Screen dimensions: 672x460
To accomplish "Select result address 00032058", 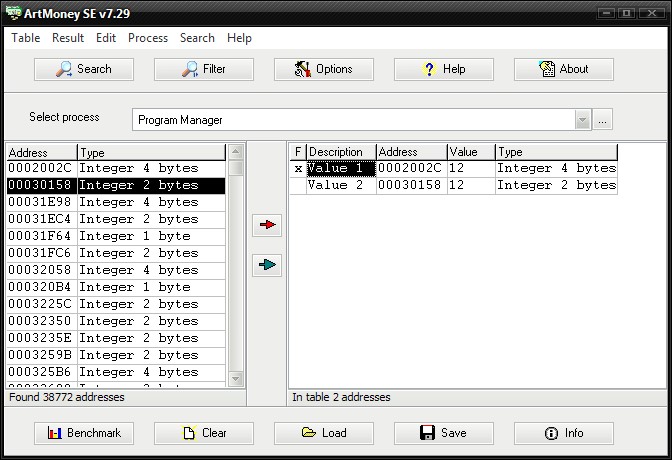I will [40, 271].
